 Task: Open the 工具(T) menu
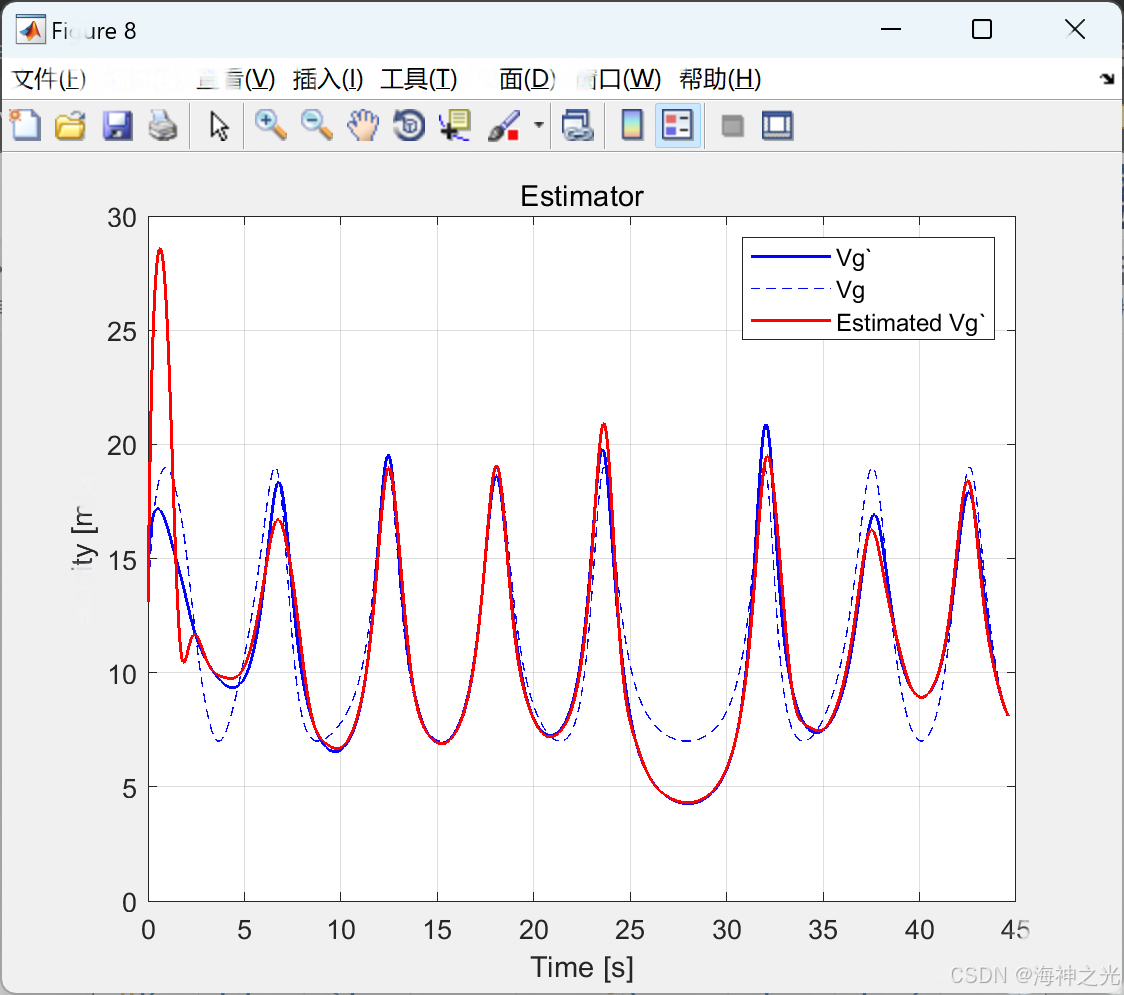(x=419, y=79)
